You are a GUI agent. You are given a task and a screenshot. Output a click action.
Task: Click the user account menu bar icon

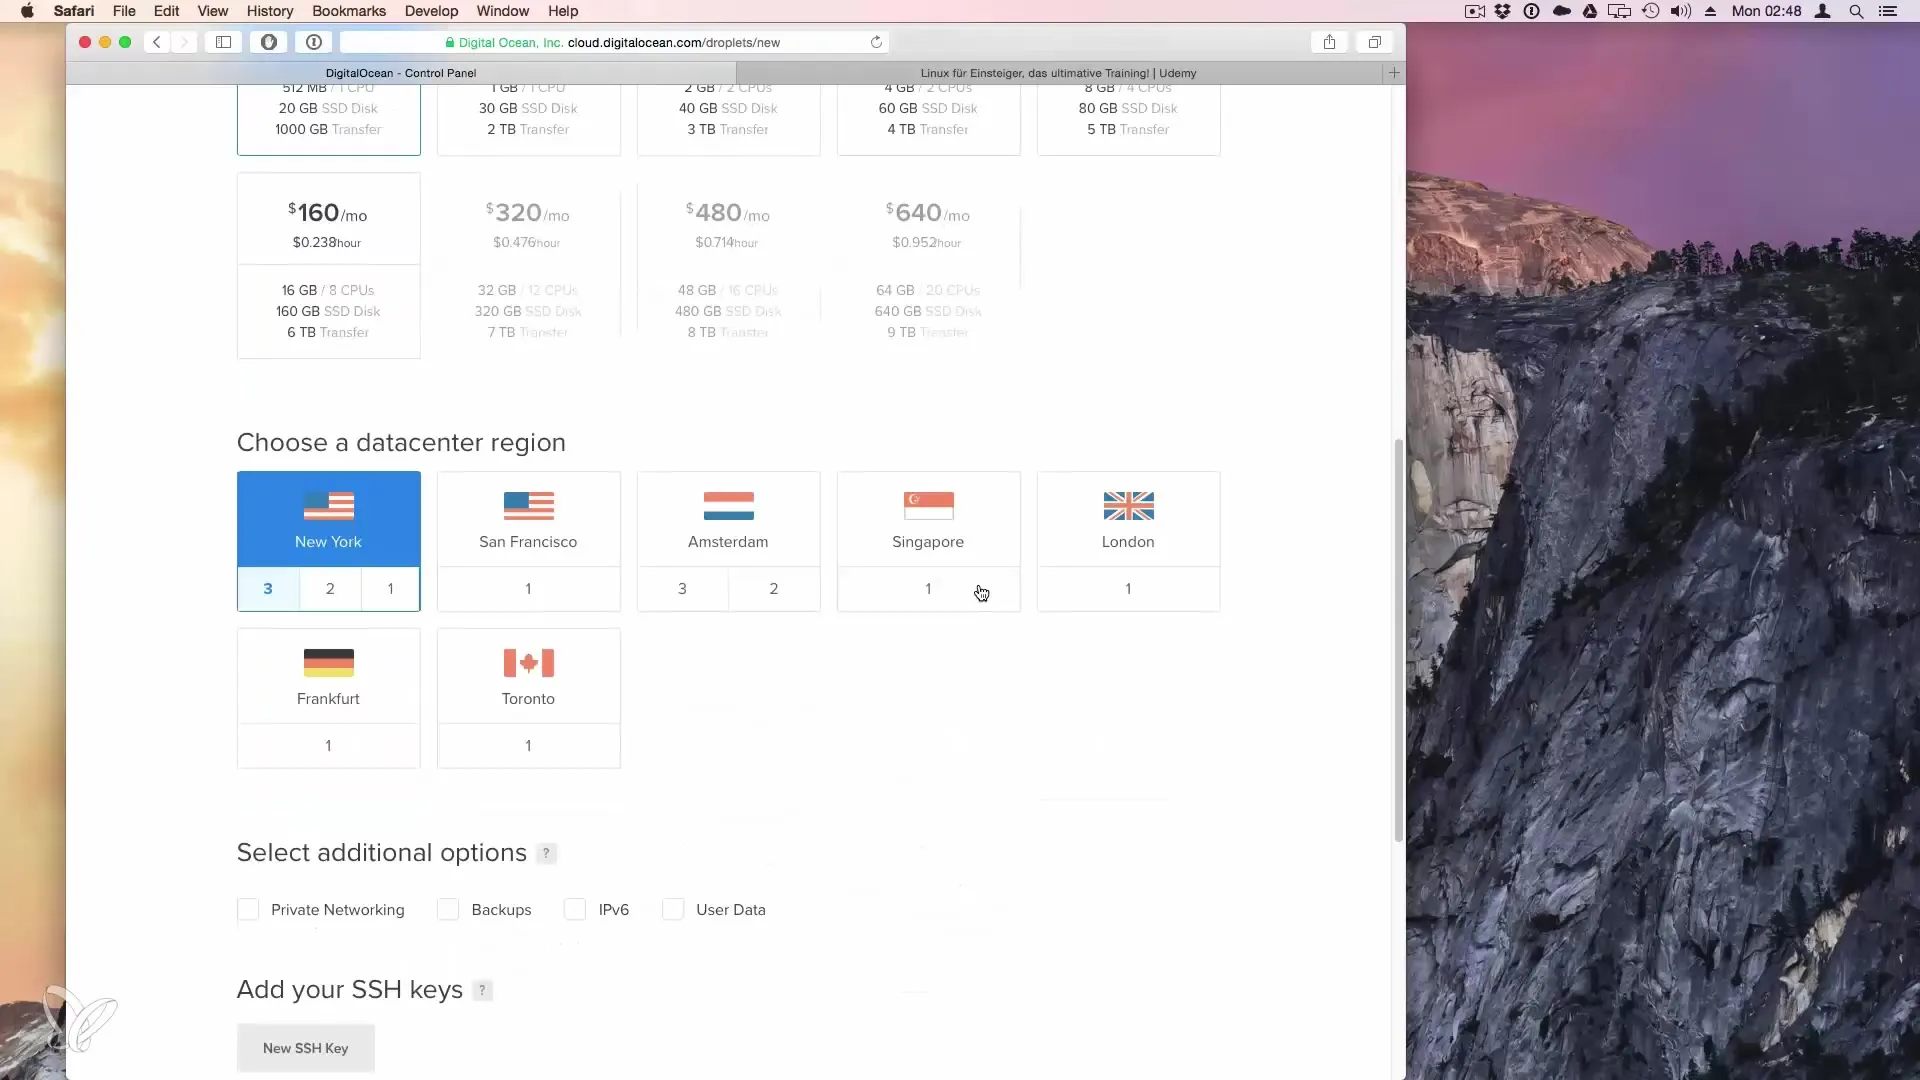pyautogui.click(x=1823, y=11)
